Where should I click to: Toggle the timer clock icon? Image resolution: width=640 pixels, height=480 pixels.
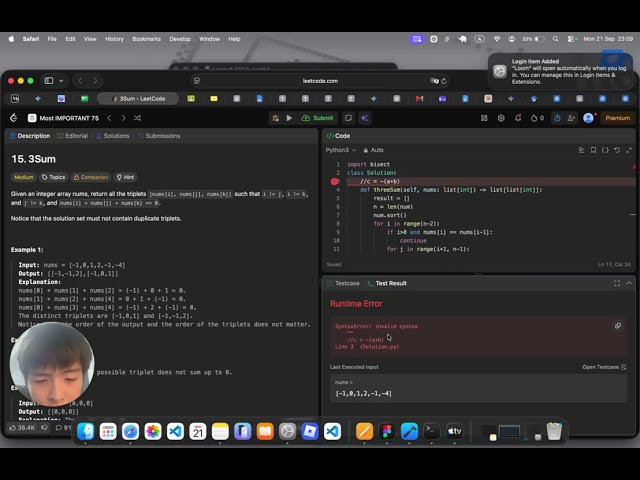click(557, 118)
